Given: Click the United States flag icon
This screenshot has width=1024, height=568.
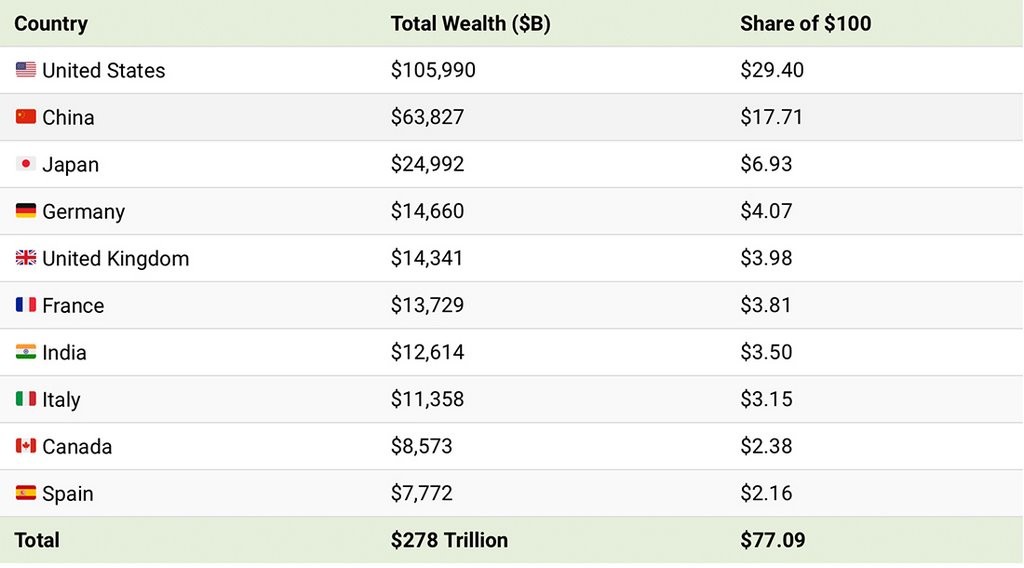Looking at the screenshot, I should [x=26, y=70].
